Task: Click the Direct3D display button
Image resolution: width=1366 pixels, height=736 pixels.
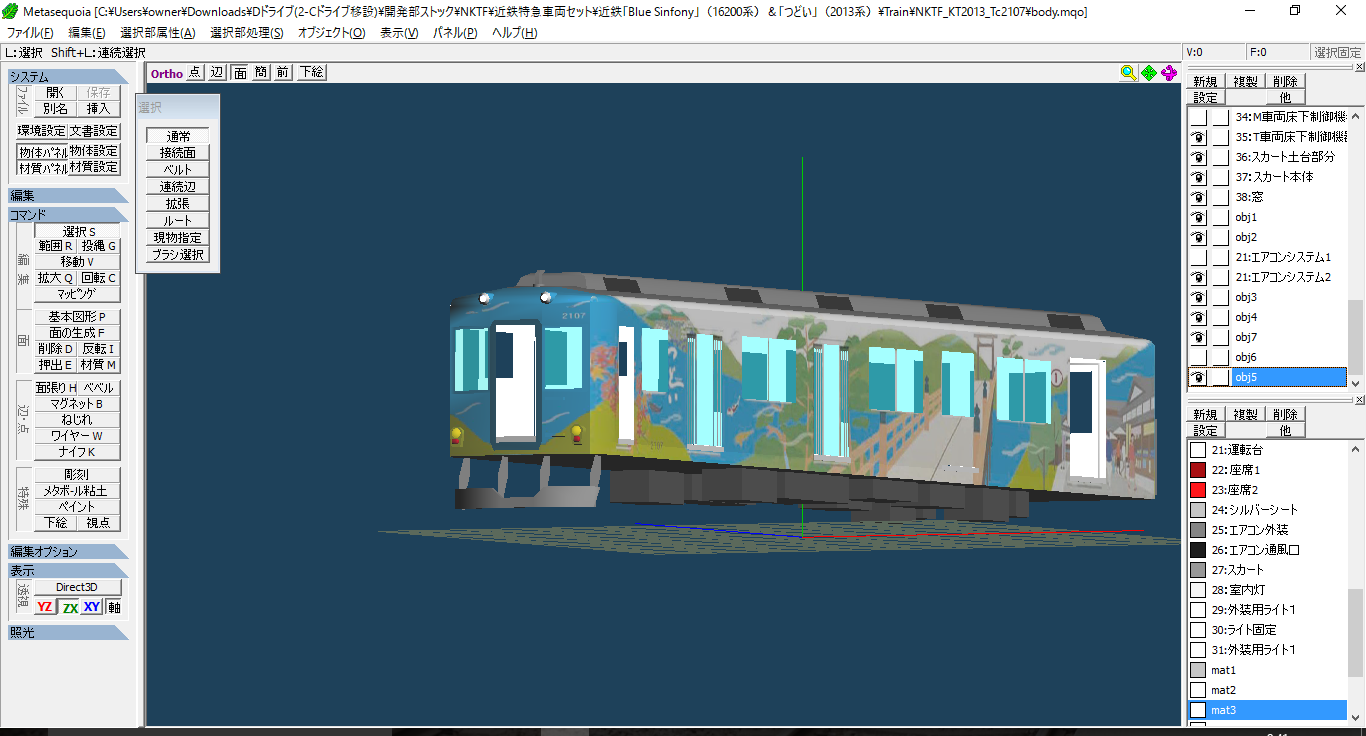Action: (77, 587)
